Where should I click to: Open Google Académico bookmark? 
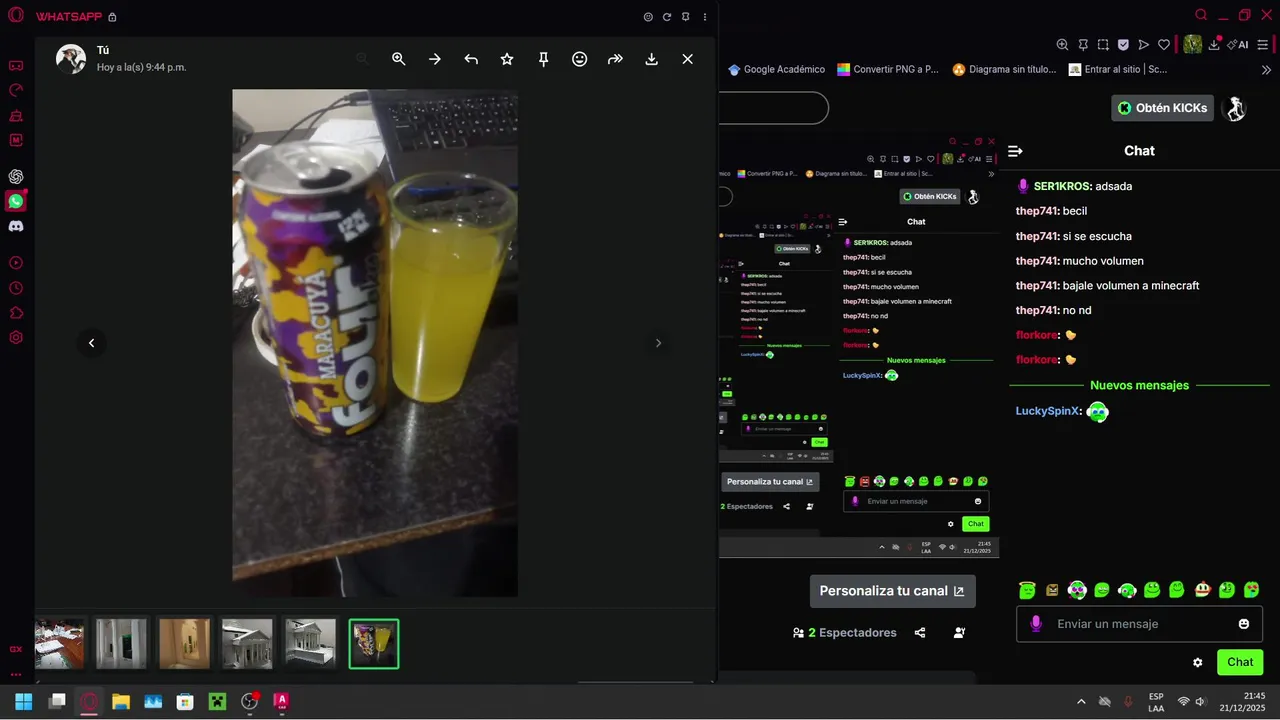tap(777, 70)
